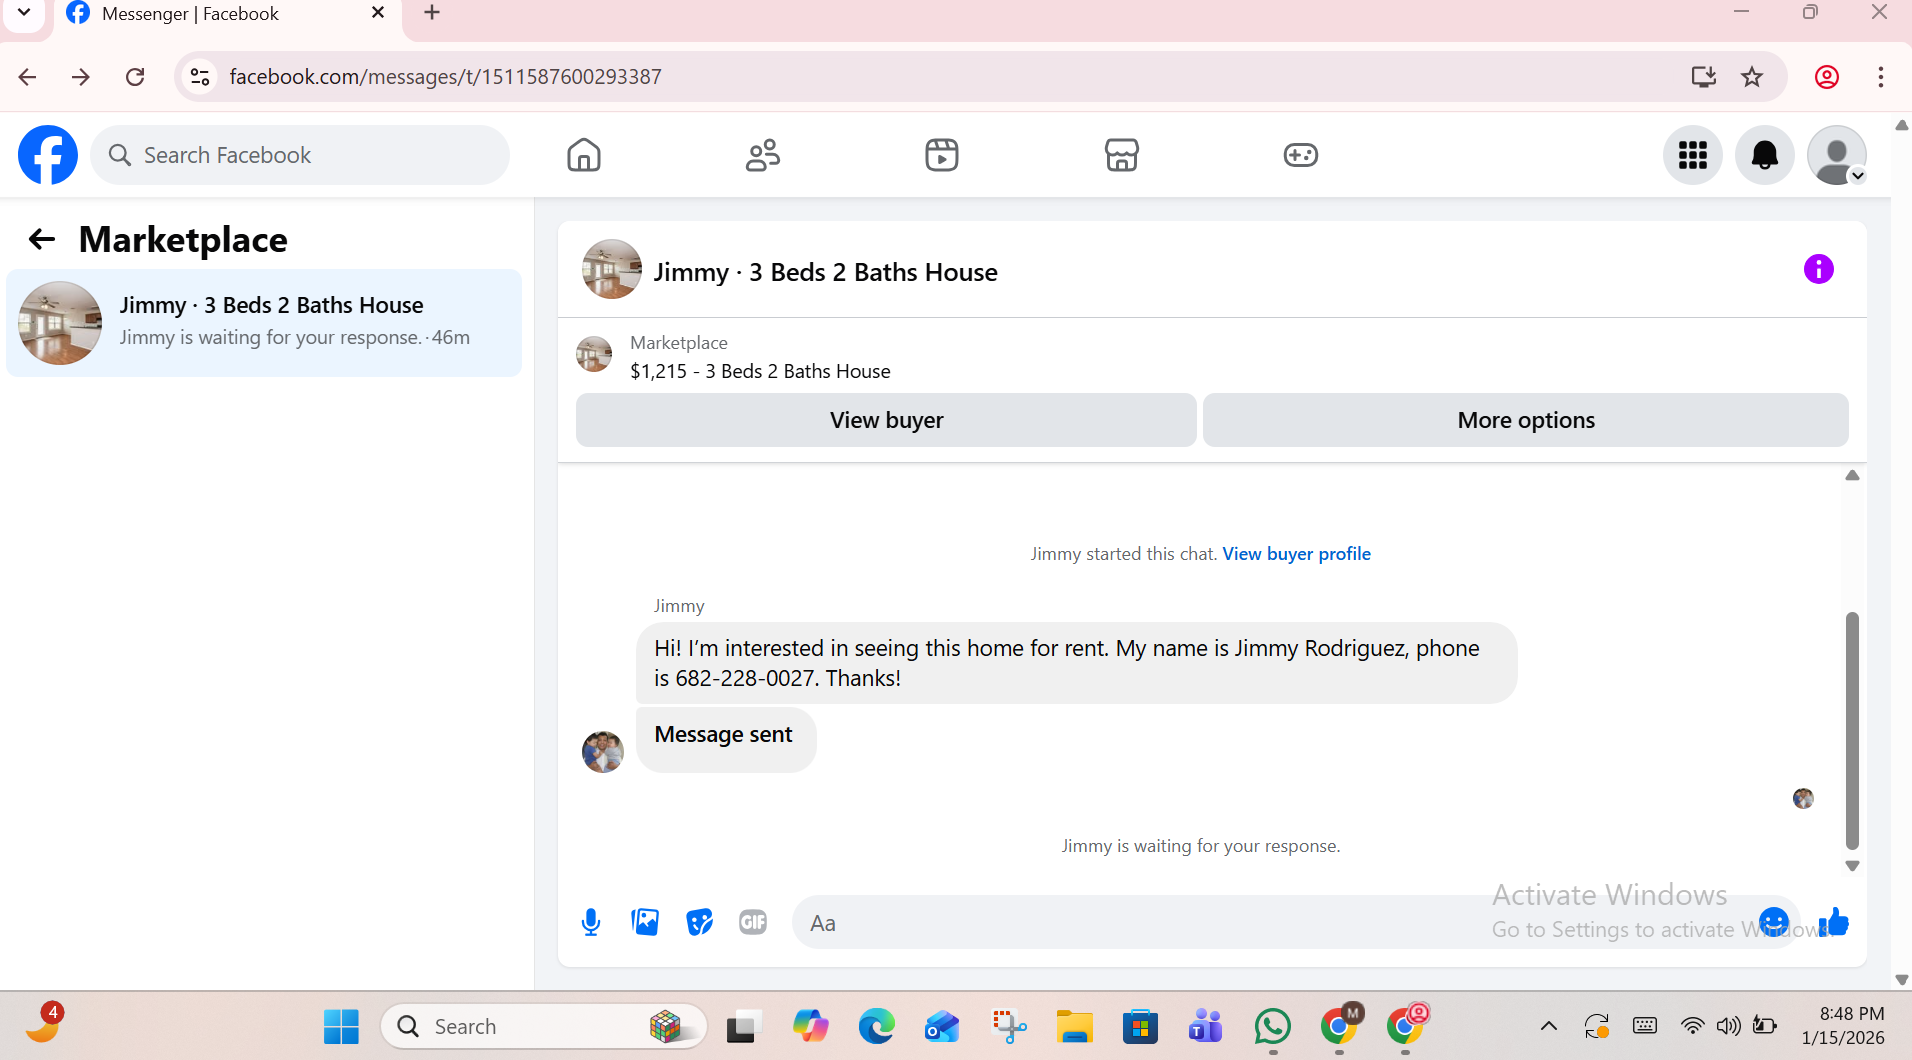Open a new browser tab
The width and height of the screenshot is (1912, 1060).
coord(432,13)
